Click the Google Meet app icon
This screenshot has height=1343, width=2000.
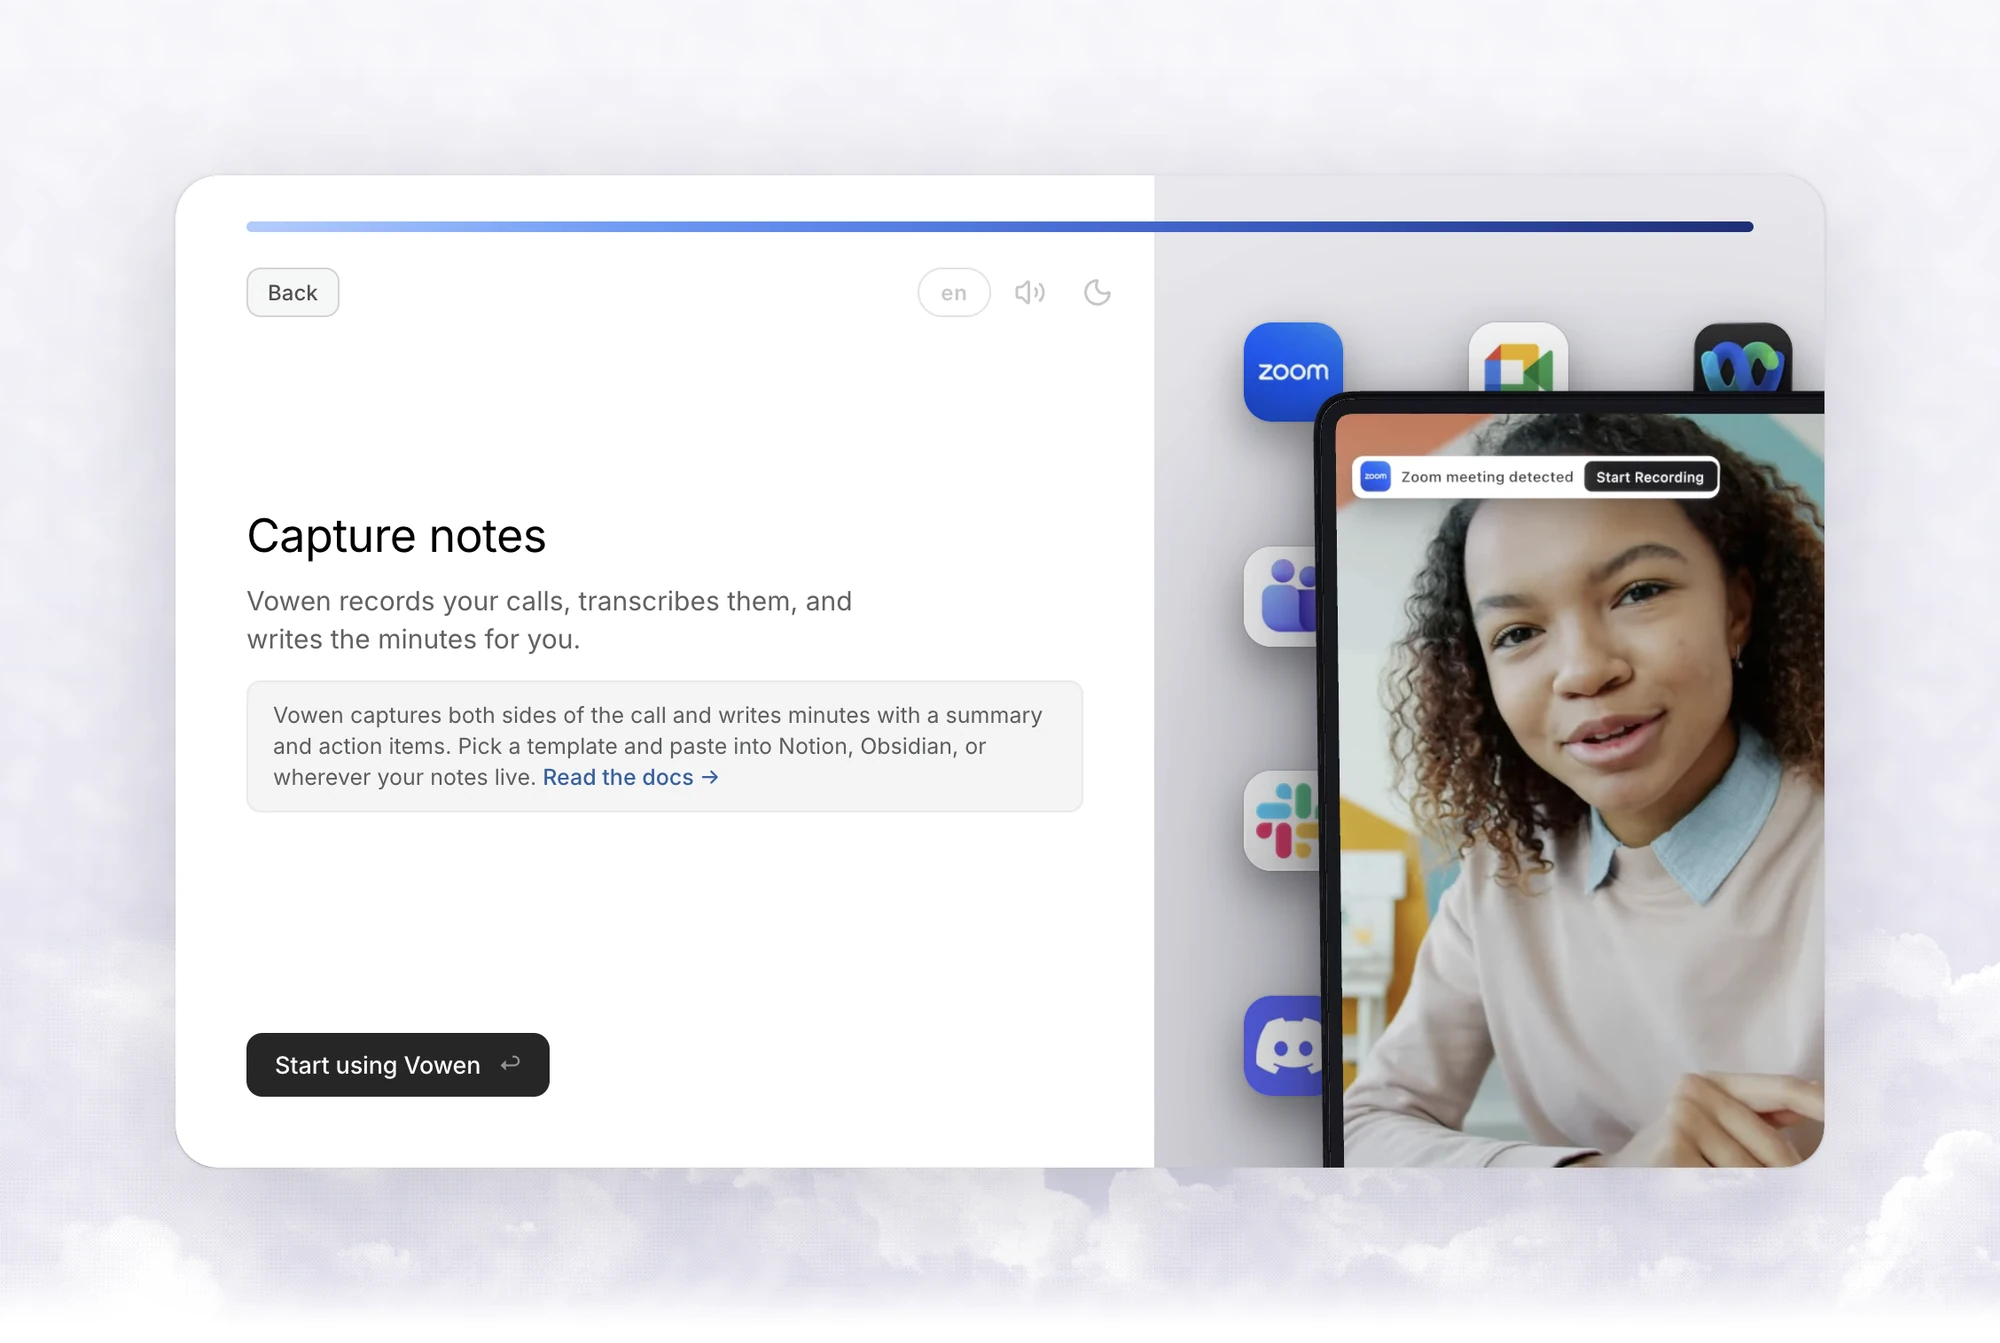tap(1518, 357)
